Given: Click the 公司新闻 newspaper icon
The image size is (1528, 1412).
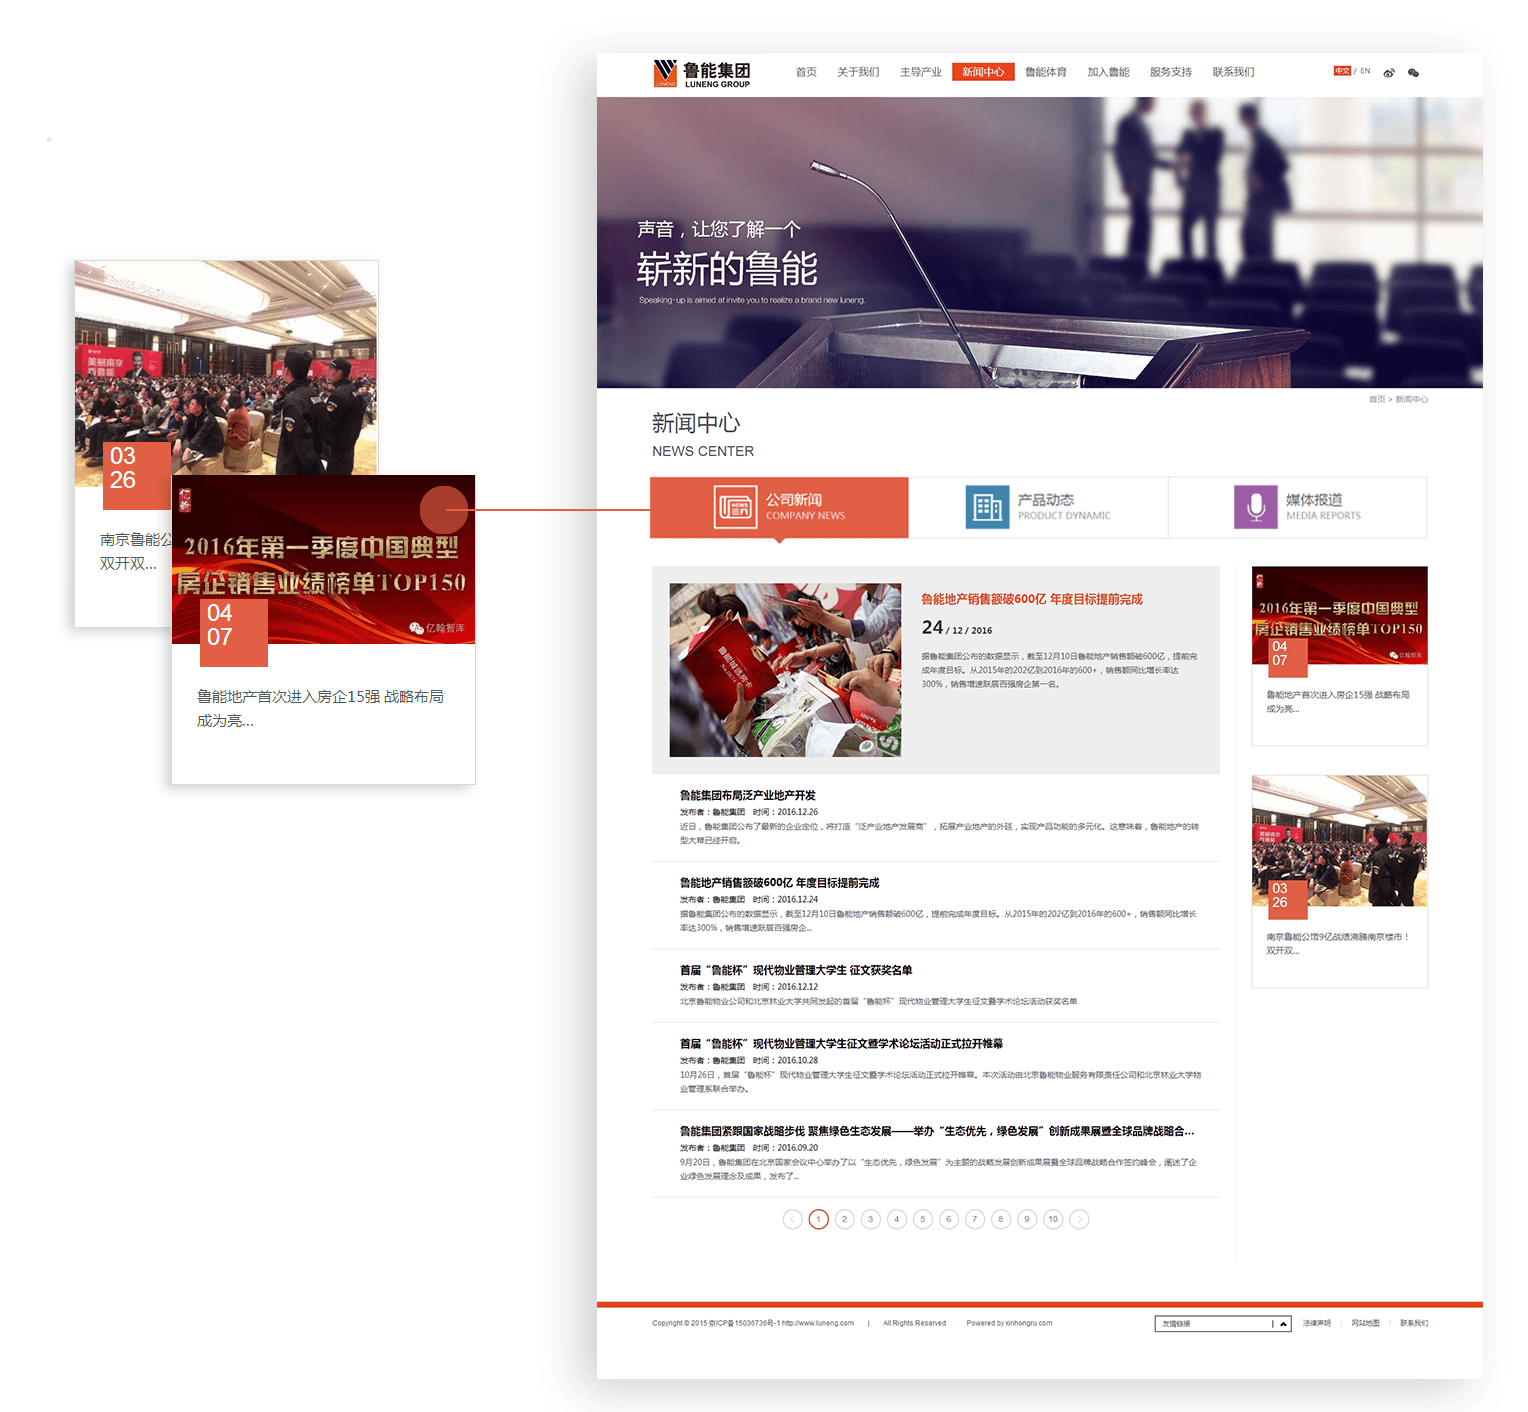Looking at the screenshot, I should coord(735,507).
